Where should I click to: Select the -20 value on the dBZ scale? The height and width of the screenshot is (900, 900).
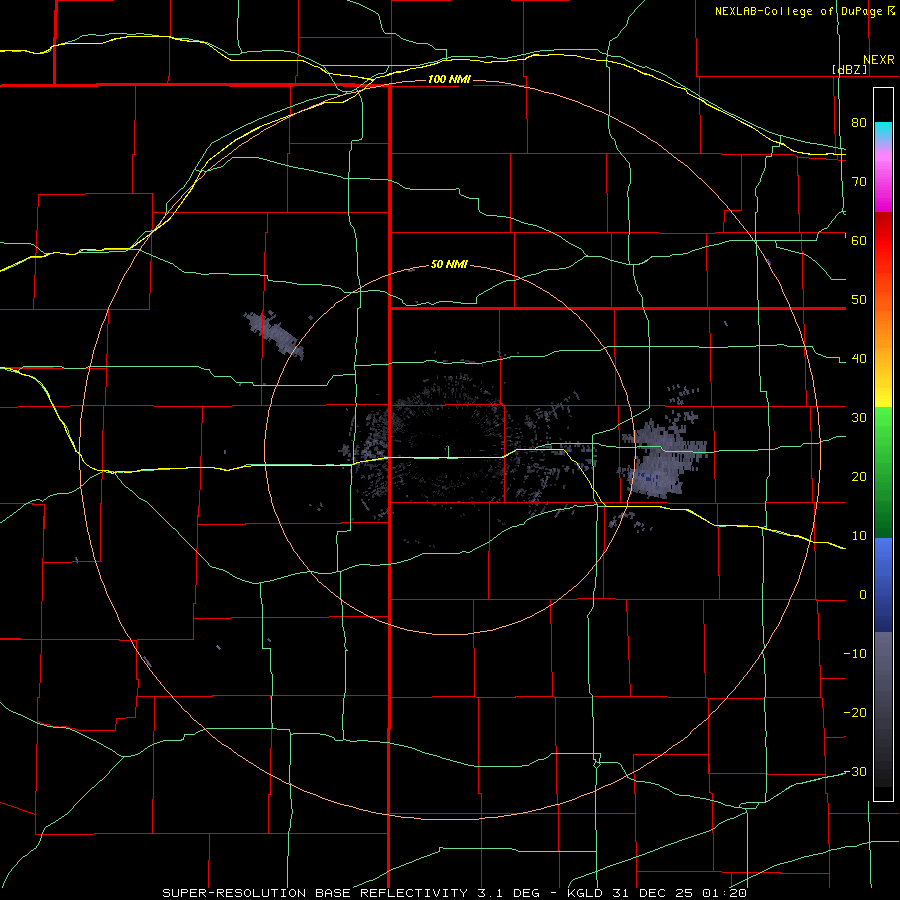[855, 712]
